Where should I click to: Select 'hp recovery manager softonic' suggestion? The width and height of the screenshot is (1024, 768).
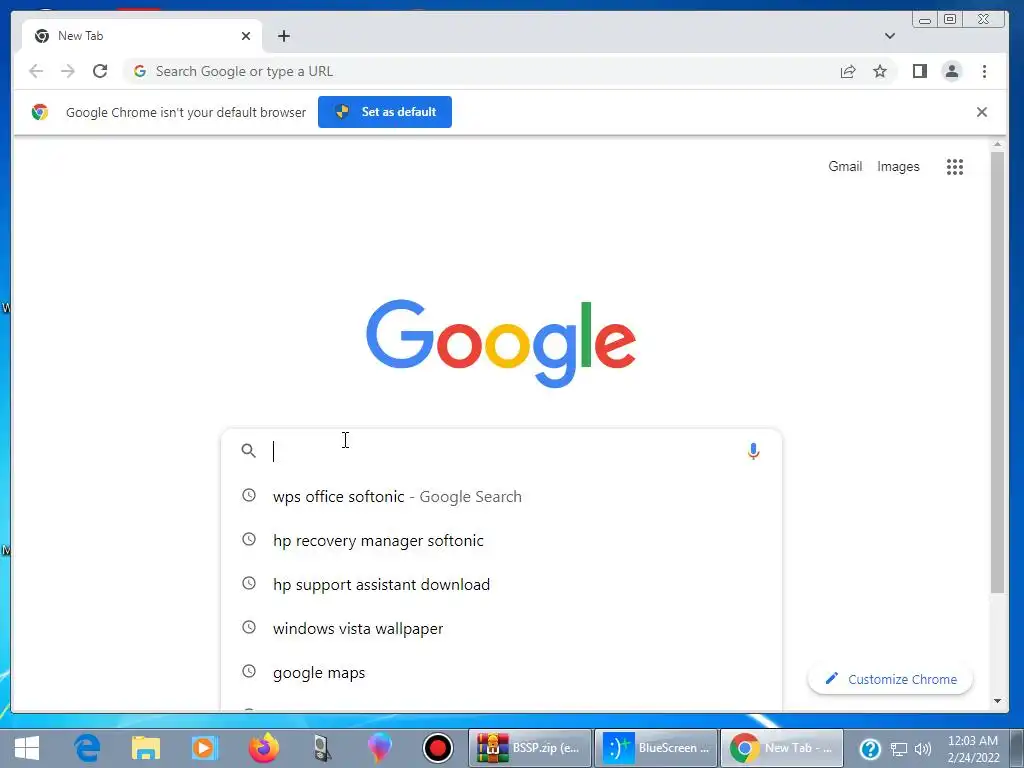click(x=501, y=541)
